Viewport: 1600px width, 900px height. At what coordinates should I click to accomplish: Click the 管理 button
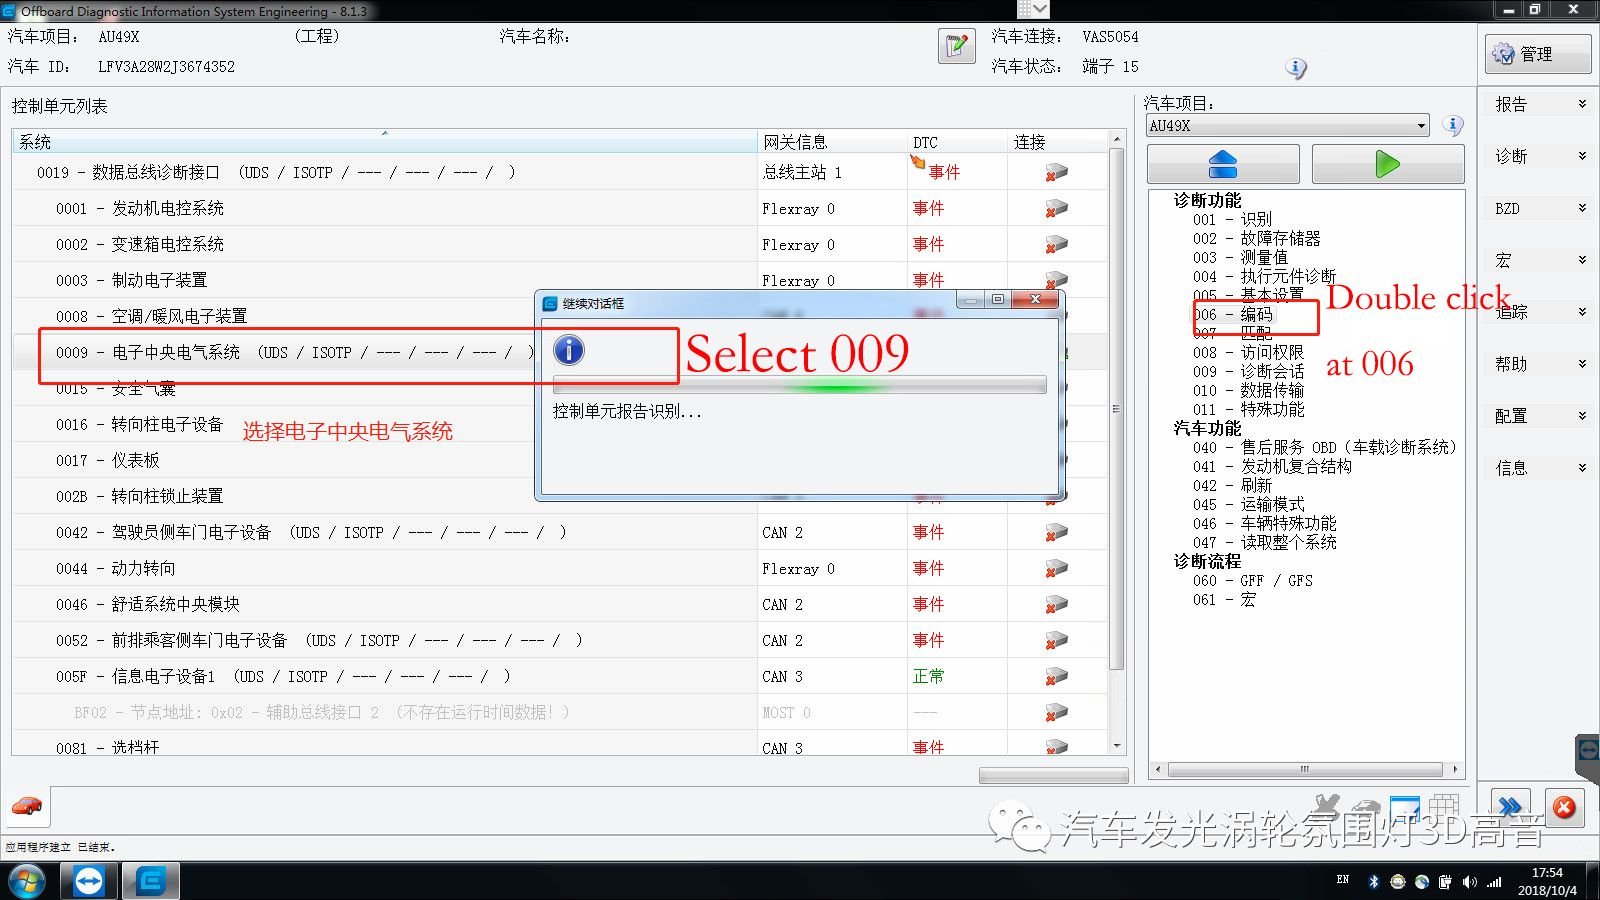tap(1537, 54)
